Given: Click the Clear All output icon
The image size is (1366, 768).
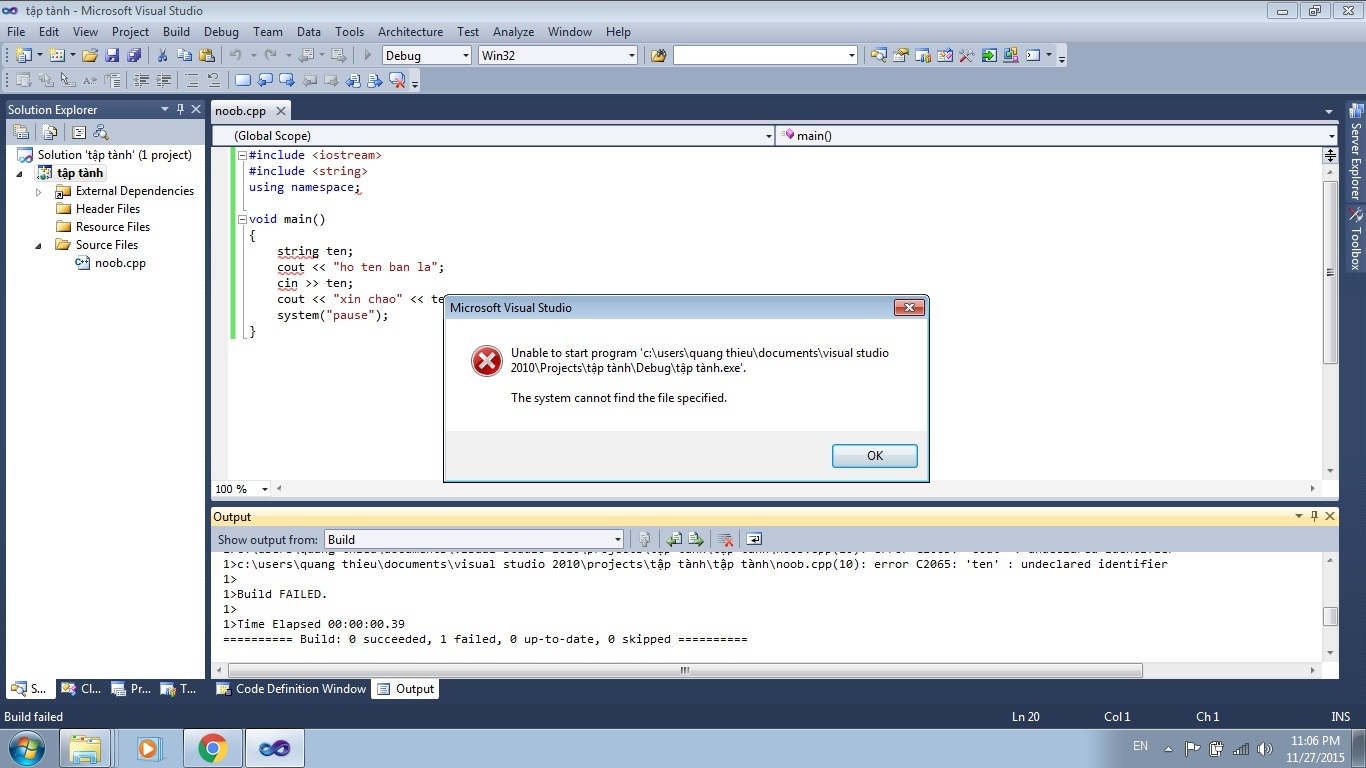Looking at the screenshot, I should tap(726, 540).
